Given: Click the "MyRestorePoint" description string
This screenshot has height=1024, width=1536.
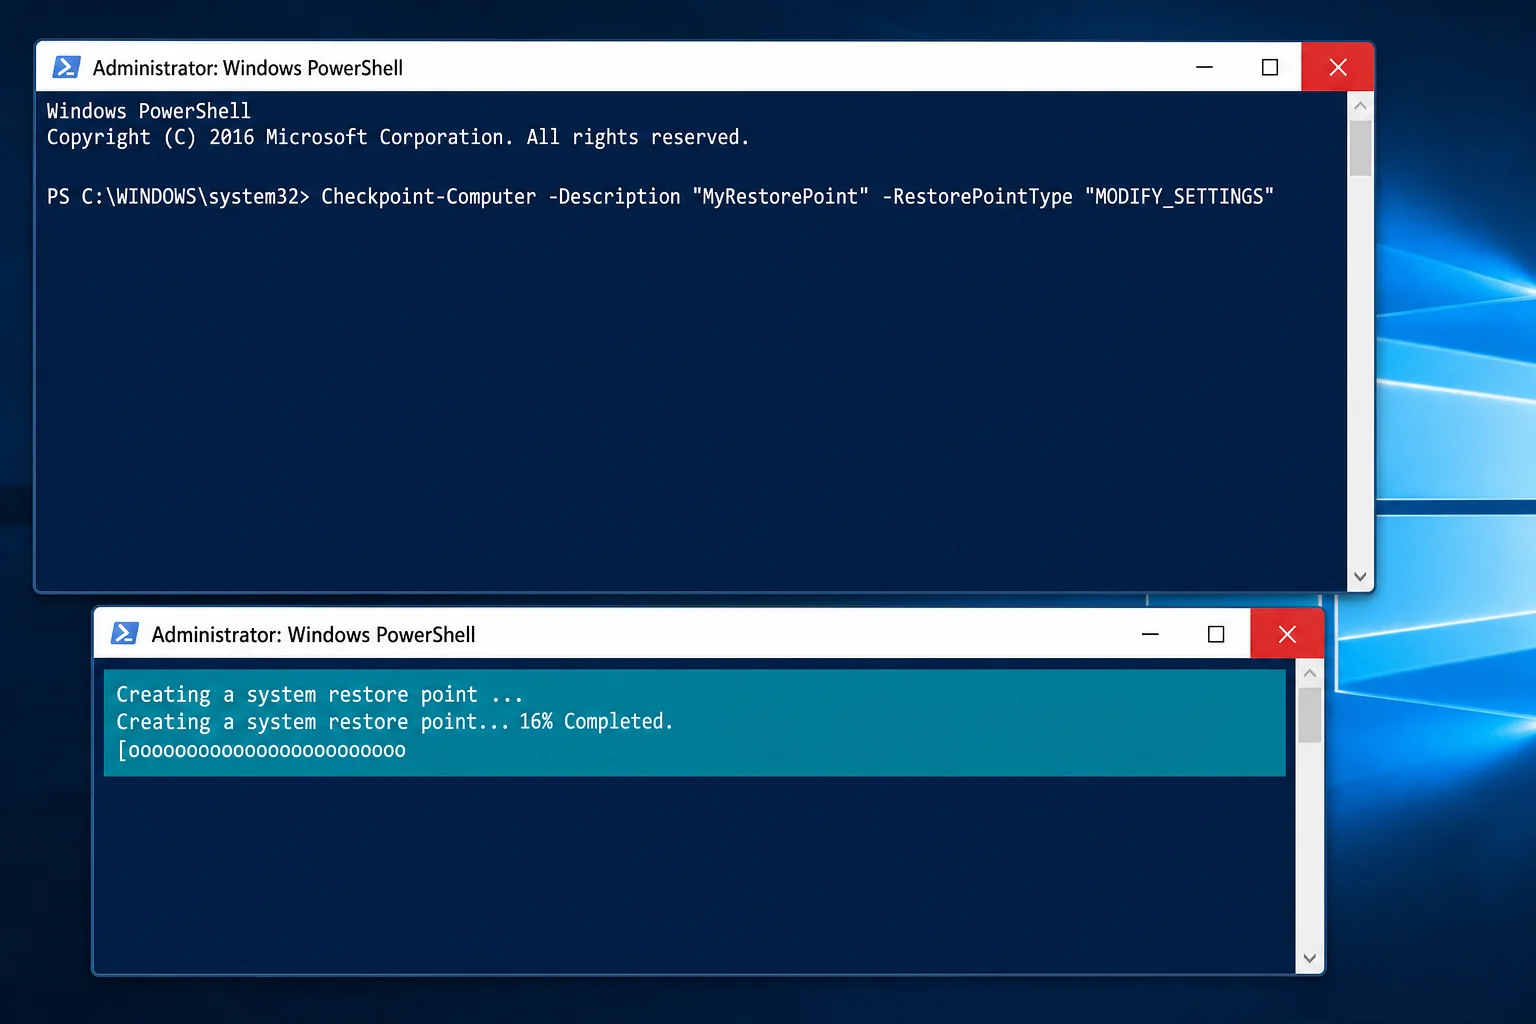Looking at the screenshot, I should point(780,197).
